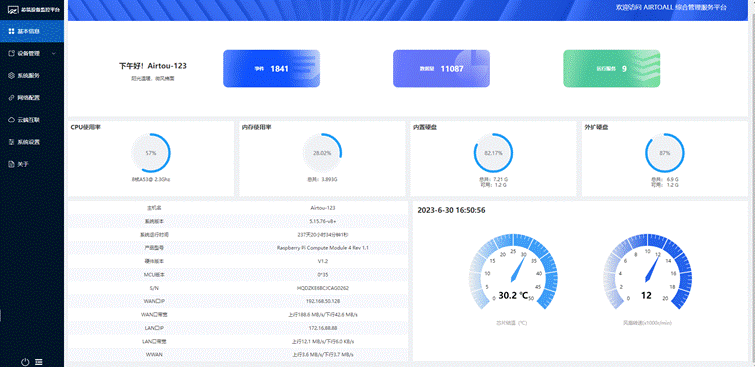Toggle the sidebar collapse icon at bottom
This screenshot has width=755, height=367.
click(x=39, y=362)
